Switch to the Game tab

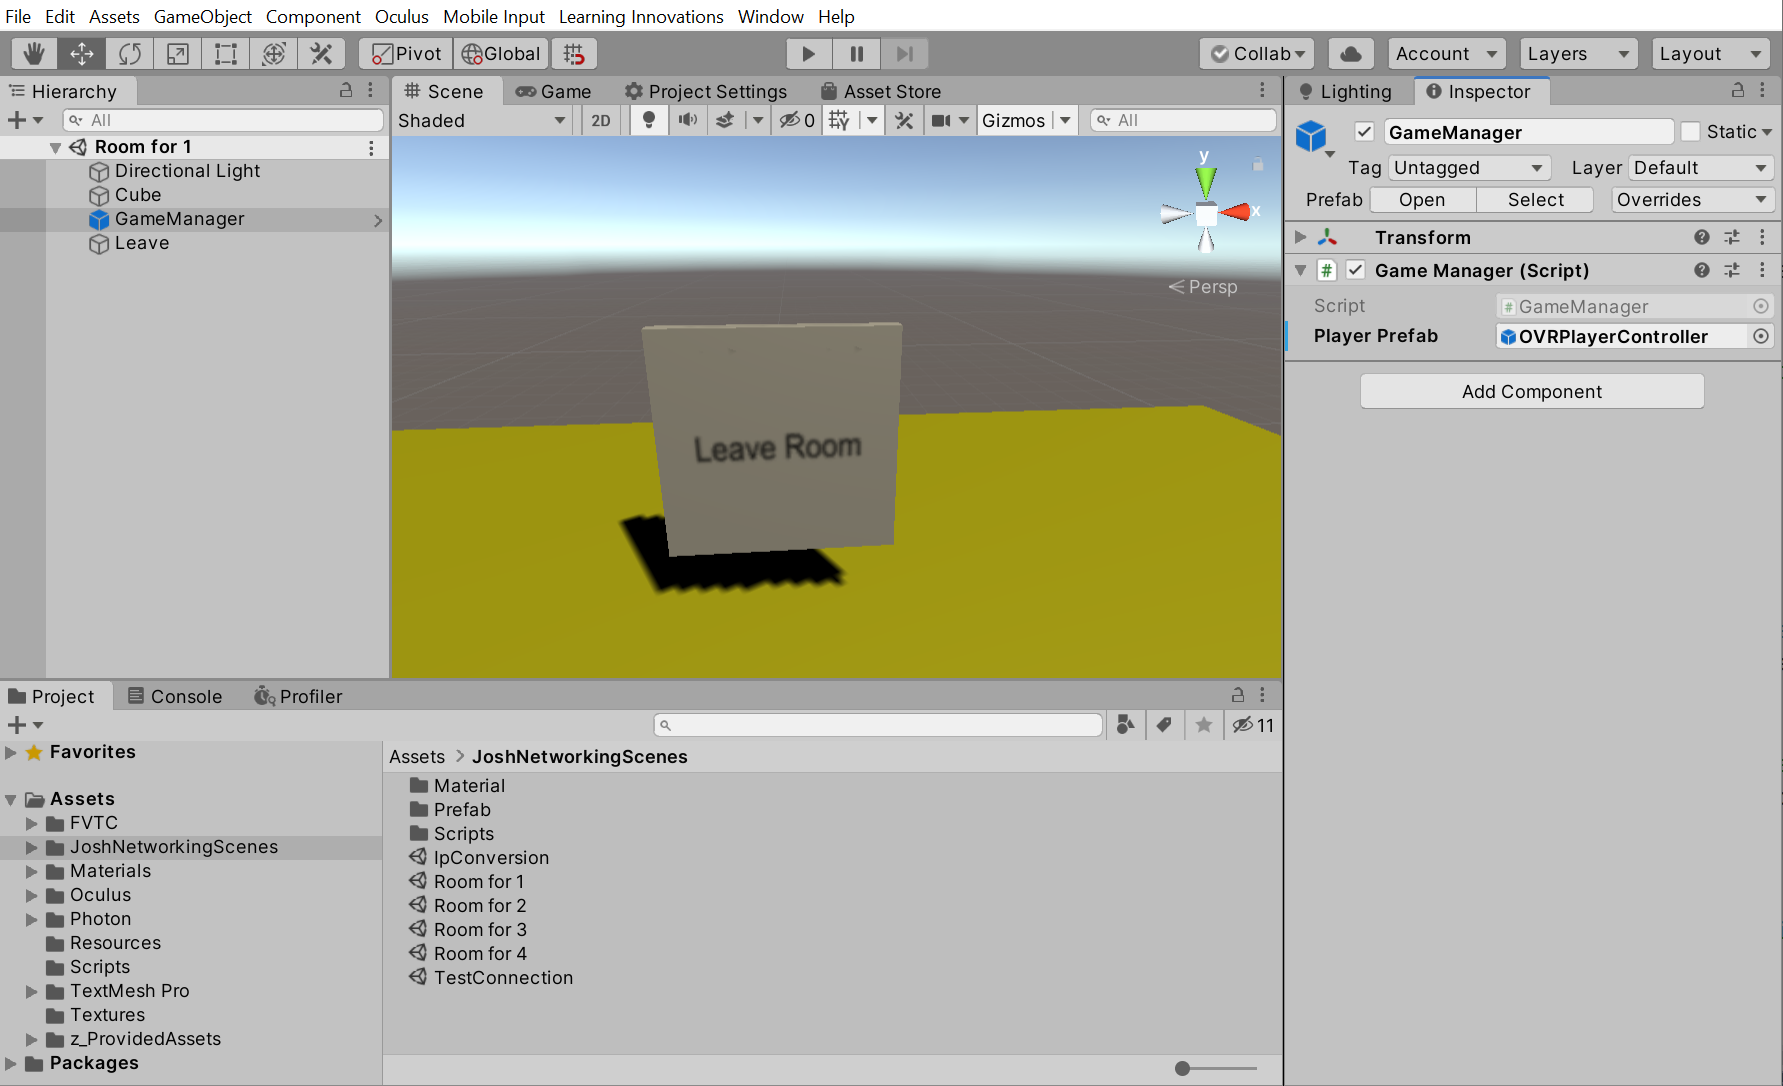(x=554, y=91)
